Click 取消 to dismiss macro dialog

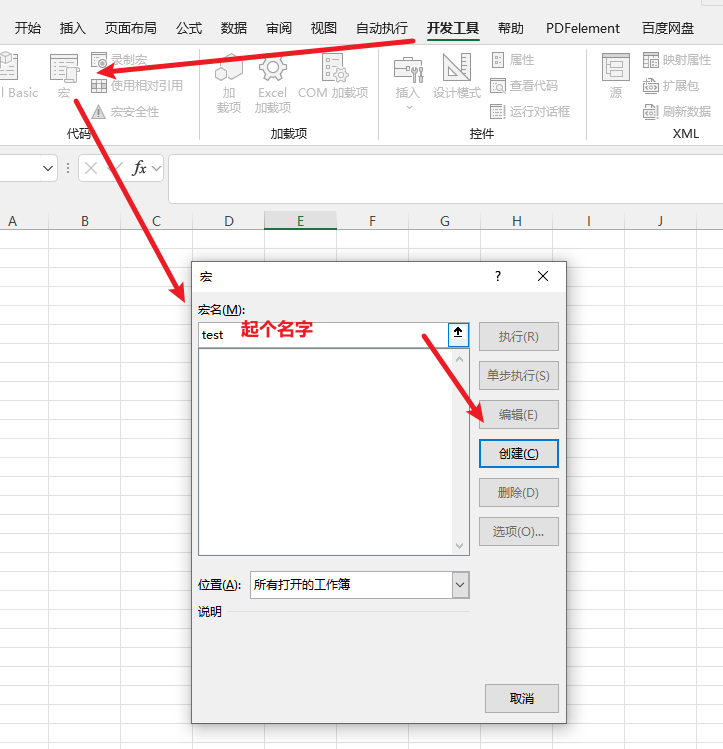[x=522, y=698]
